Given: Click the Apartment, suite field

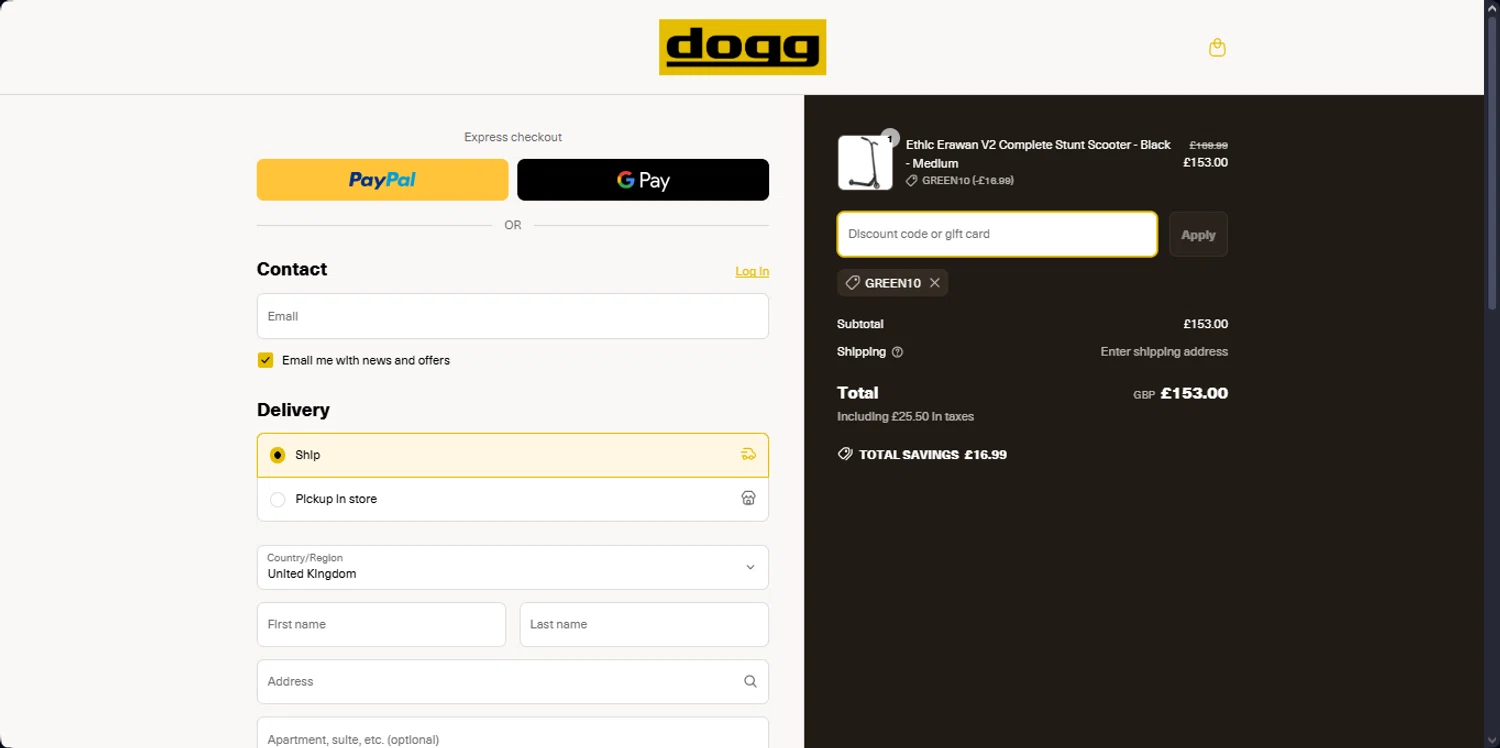Looking at the screenshot, I should point(513,734).
